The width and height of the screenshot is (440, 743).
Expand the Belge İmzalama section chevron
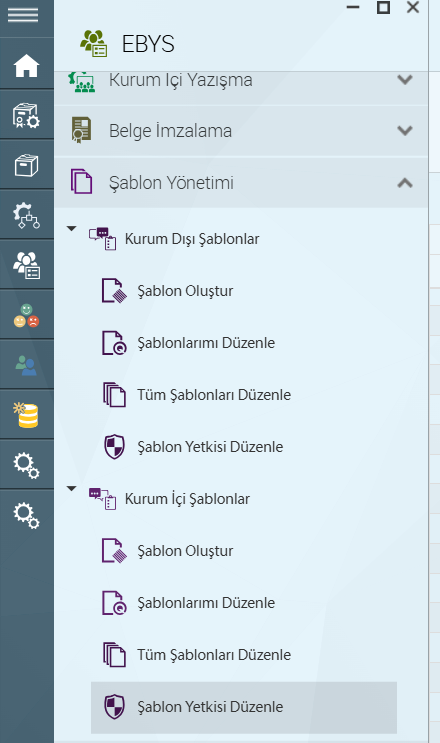pos(405,130)
